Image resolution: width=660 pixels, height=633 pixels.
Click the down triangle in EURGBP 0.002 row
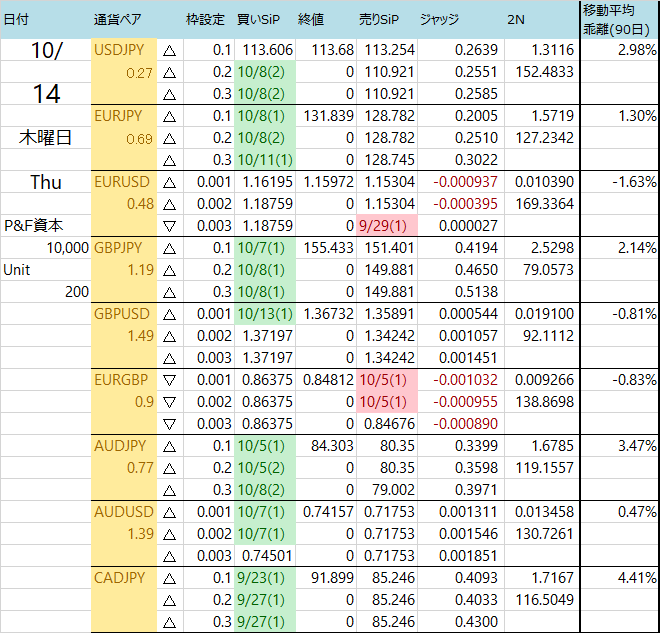click(x=169, y=402)
